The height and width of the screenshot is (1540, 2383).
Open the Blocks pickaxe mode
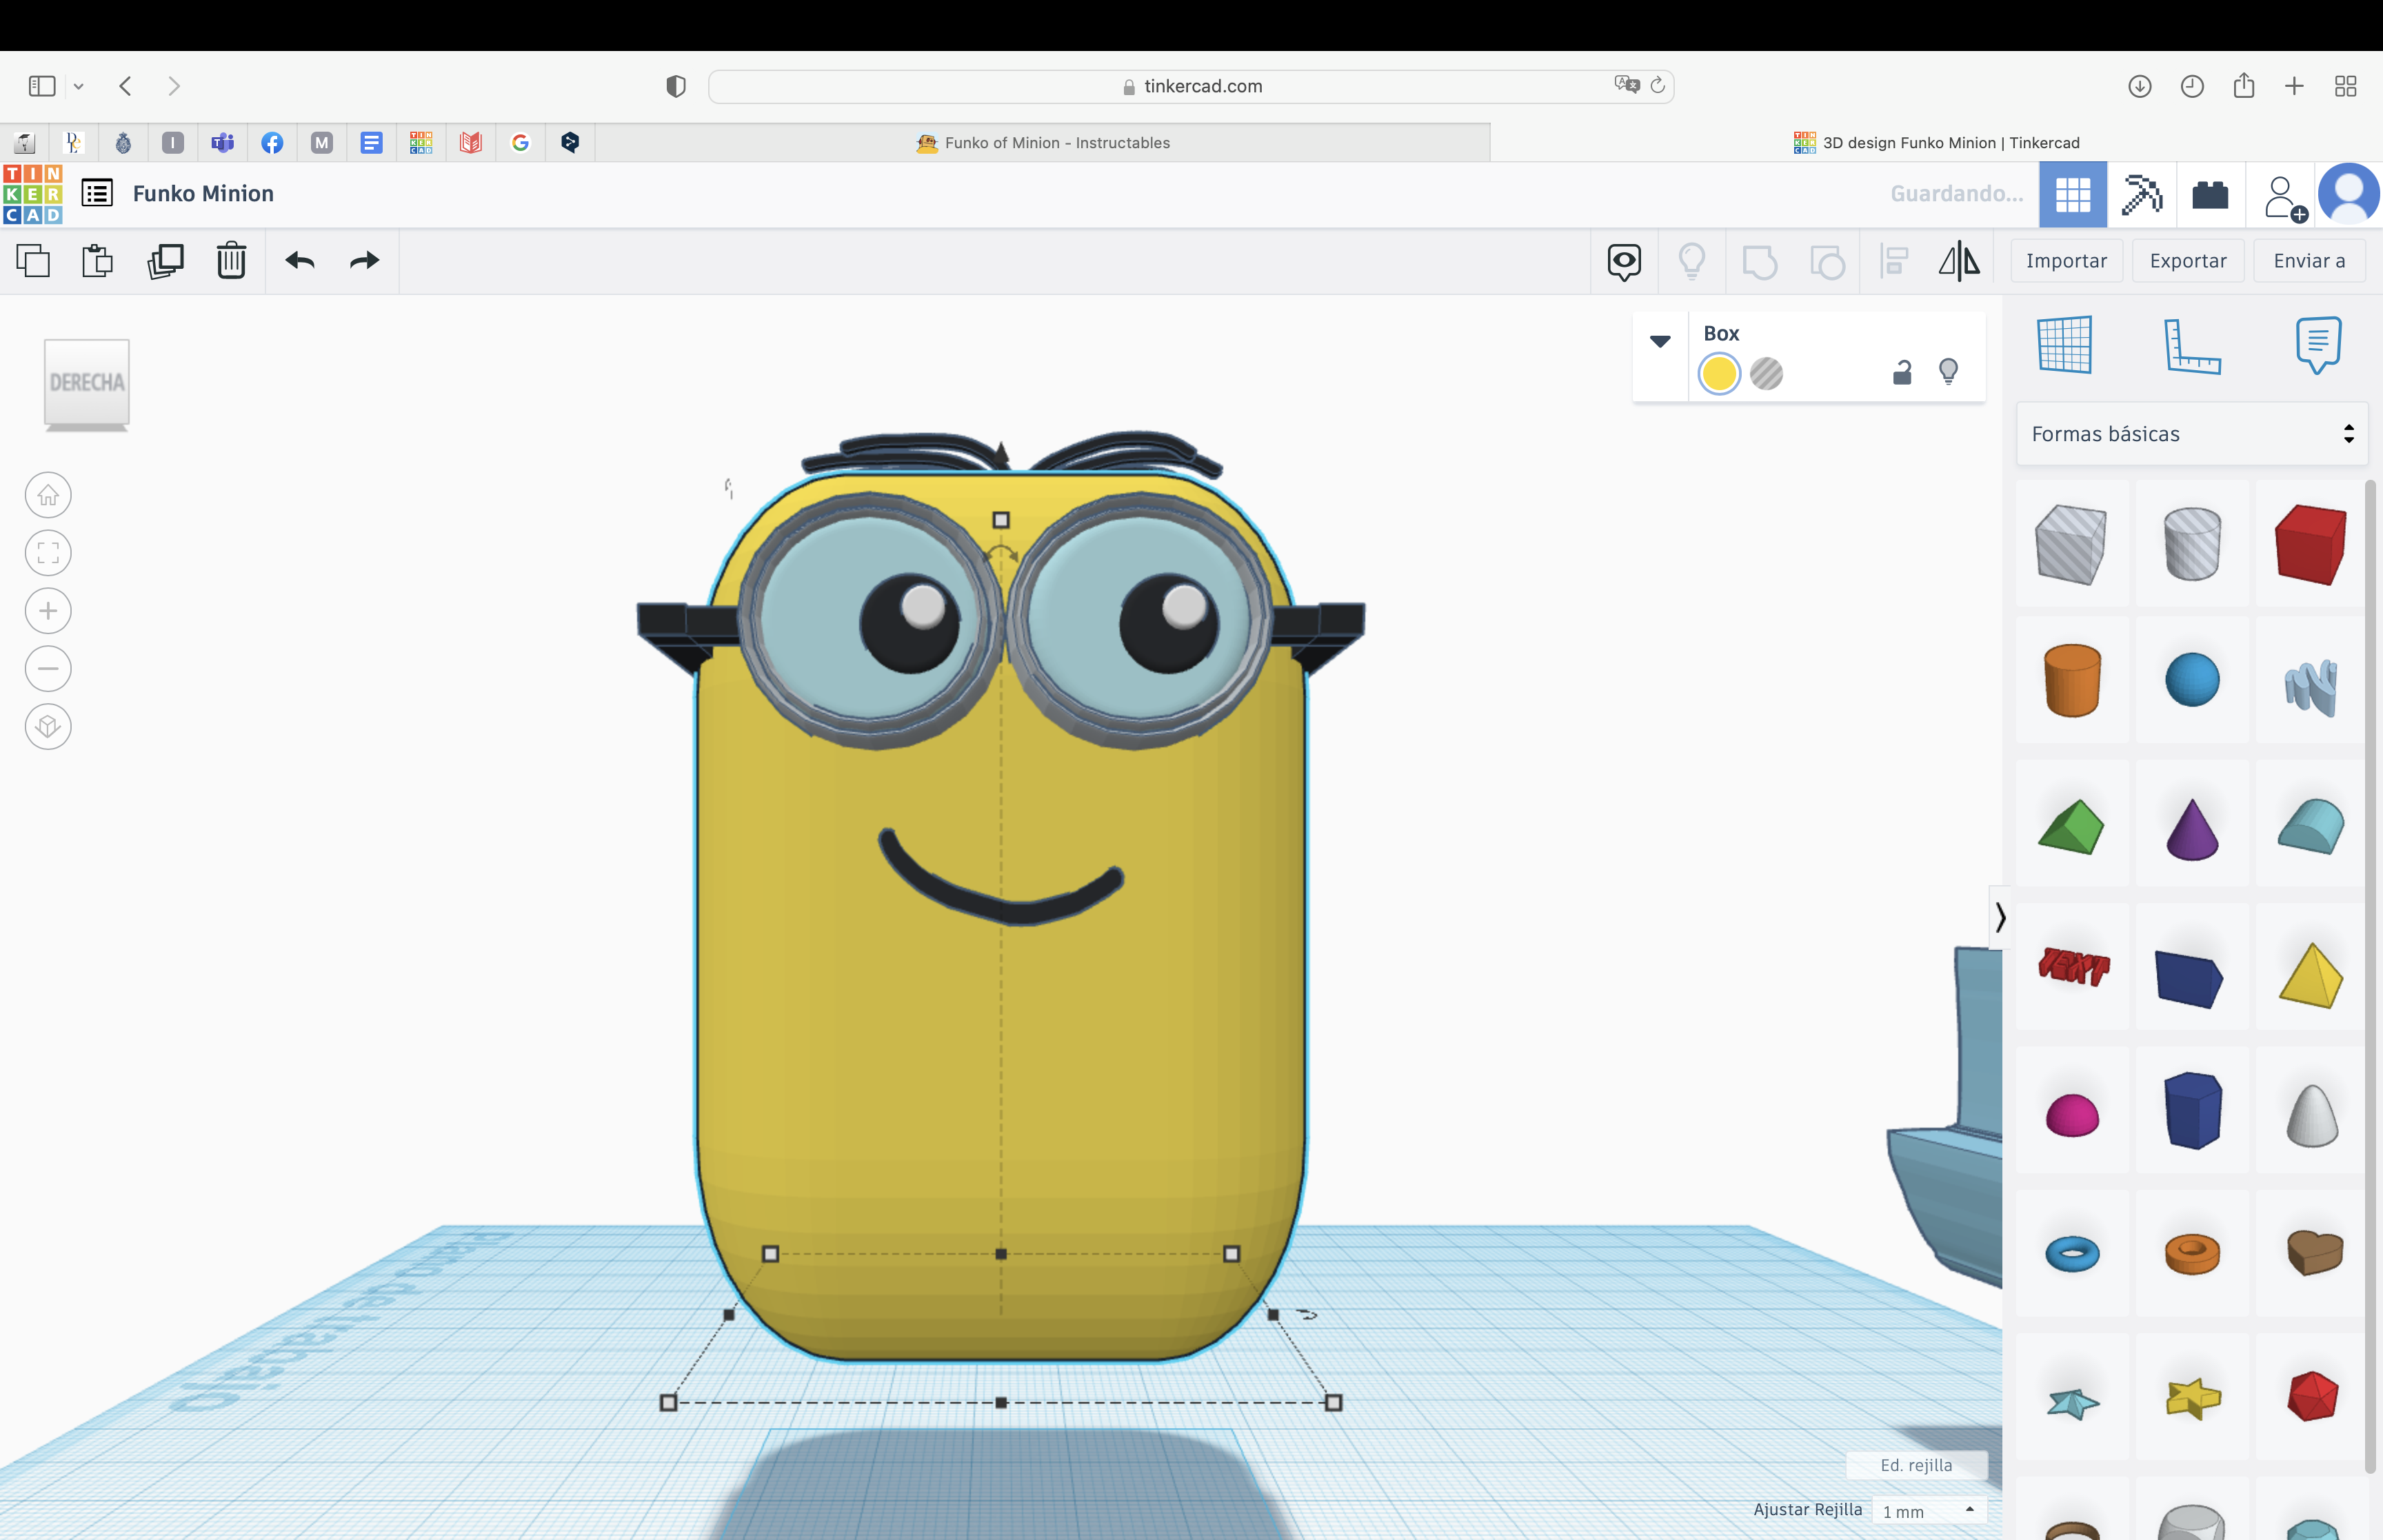(x=2141, y=194)
